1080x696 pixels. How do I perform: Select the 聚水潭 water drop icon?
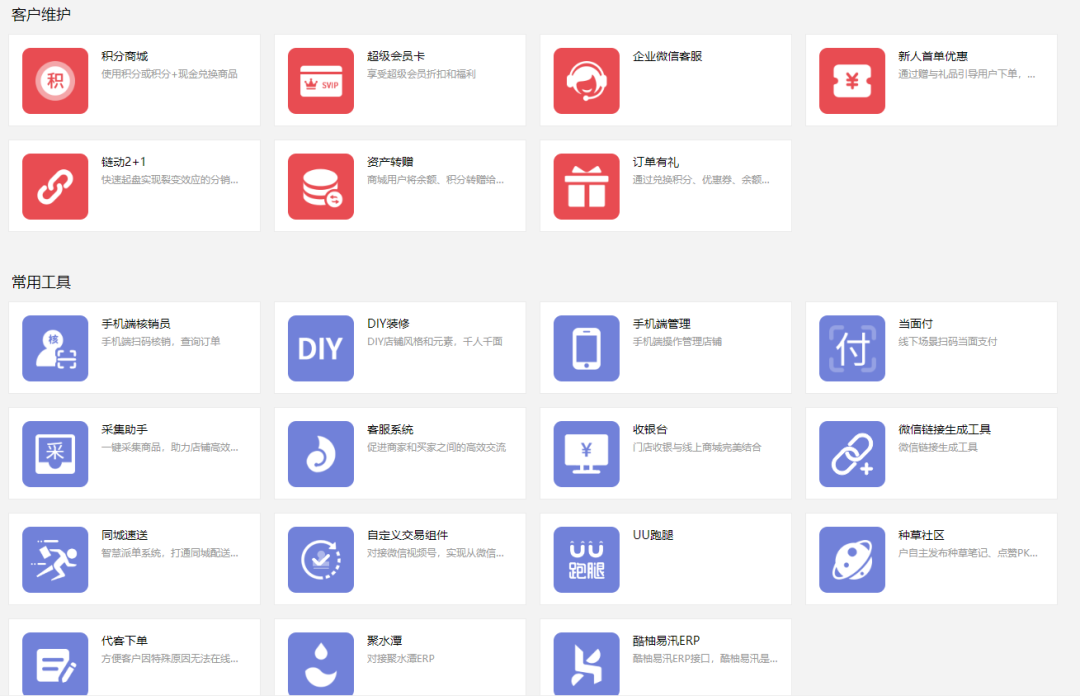[x=320, y=663]
